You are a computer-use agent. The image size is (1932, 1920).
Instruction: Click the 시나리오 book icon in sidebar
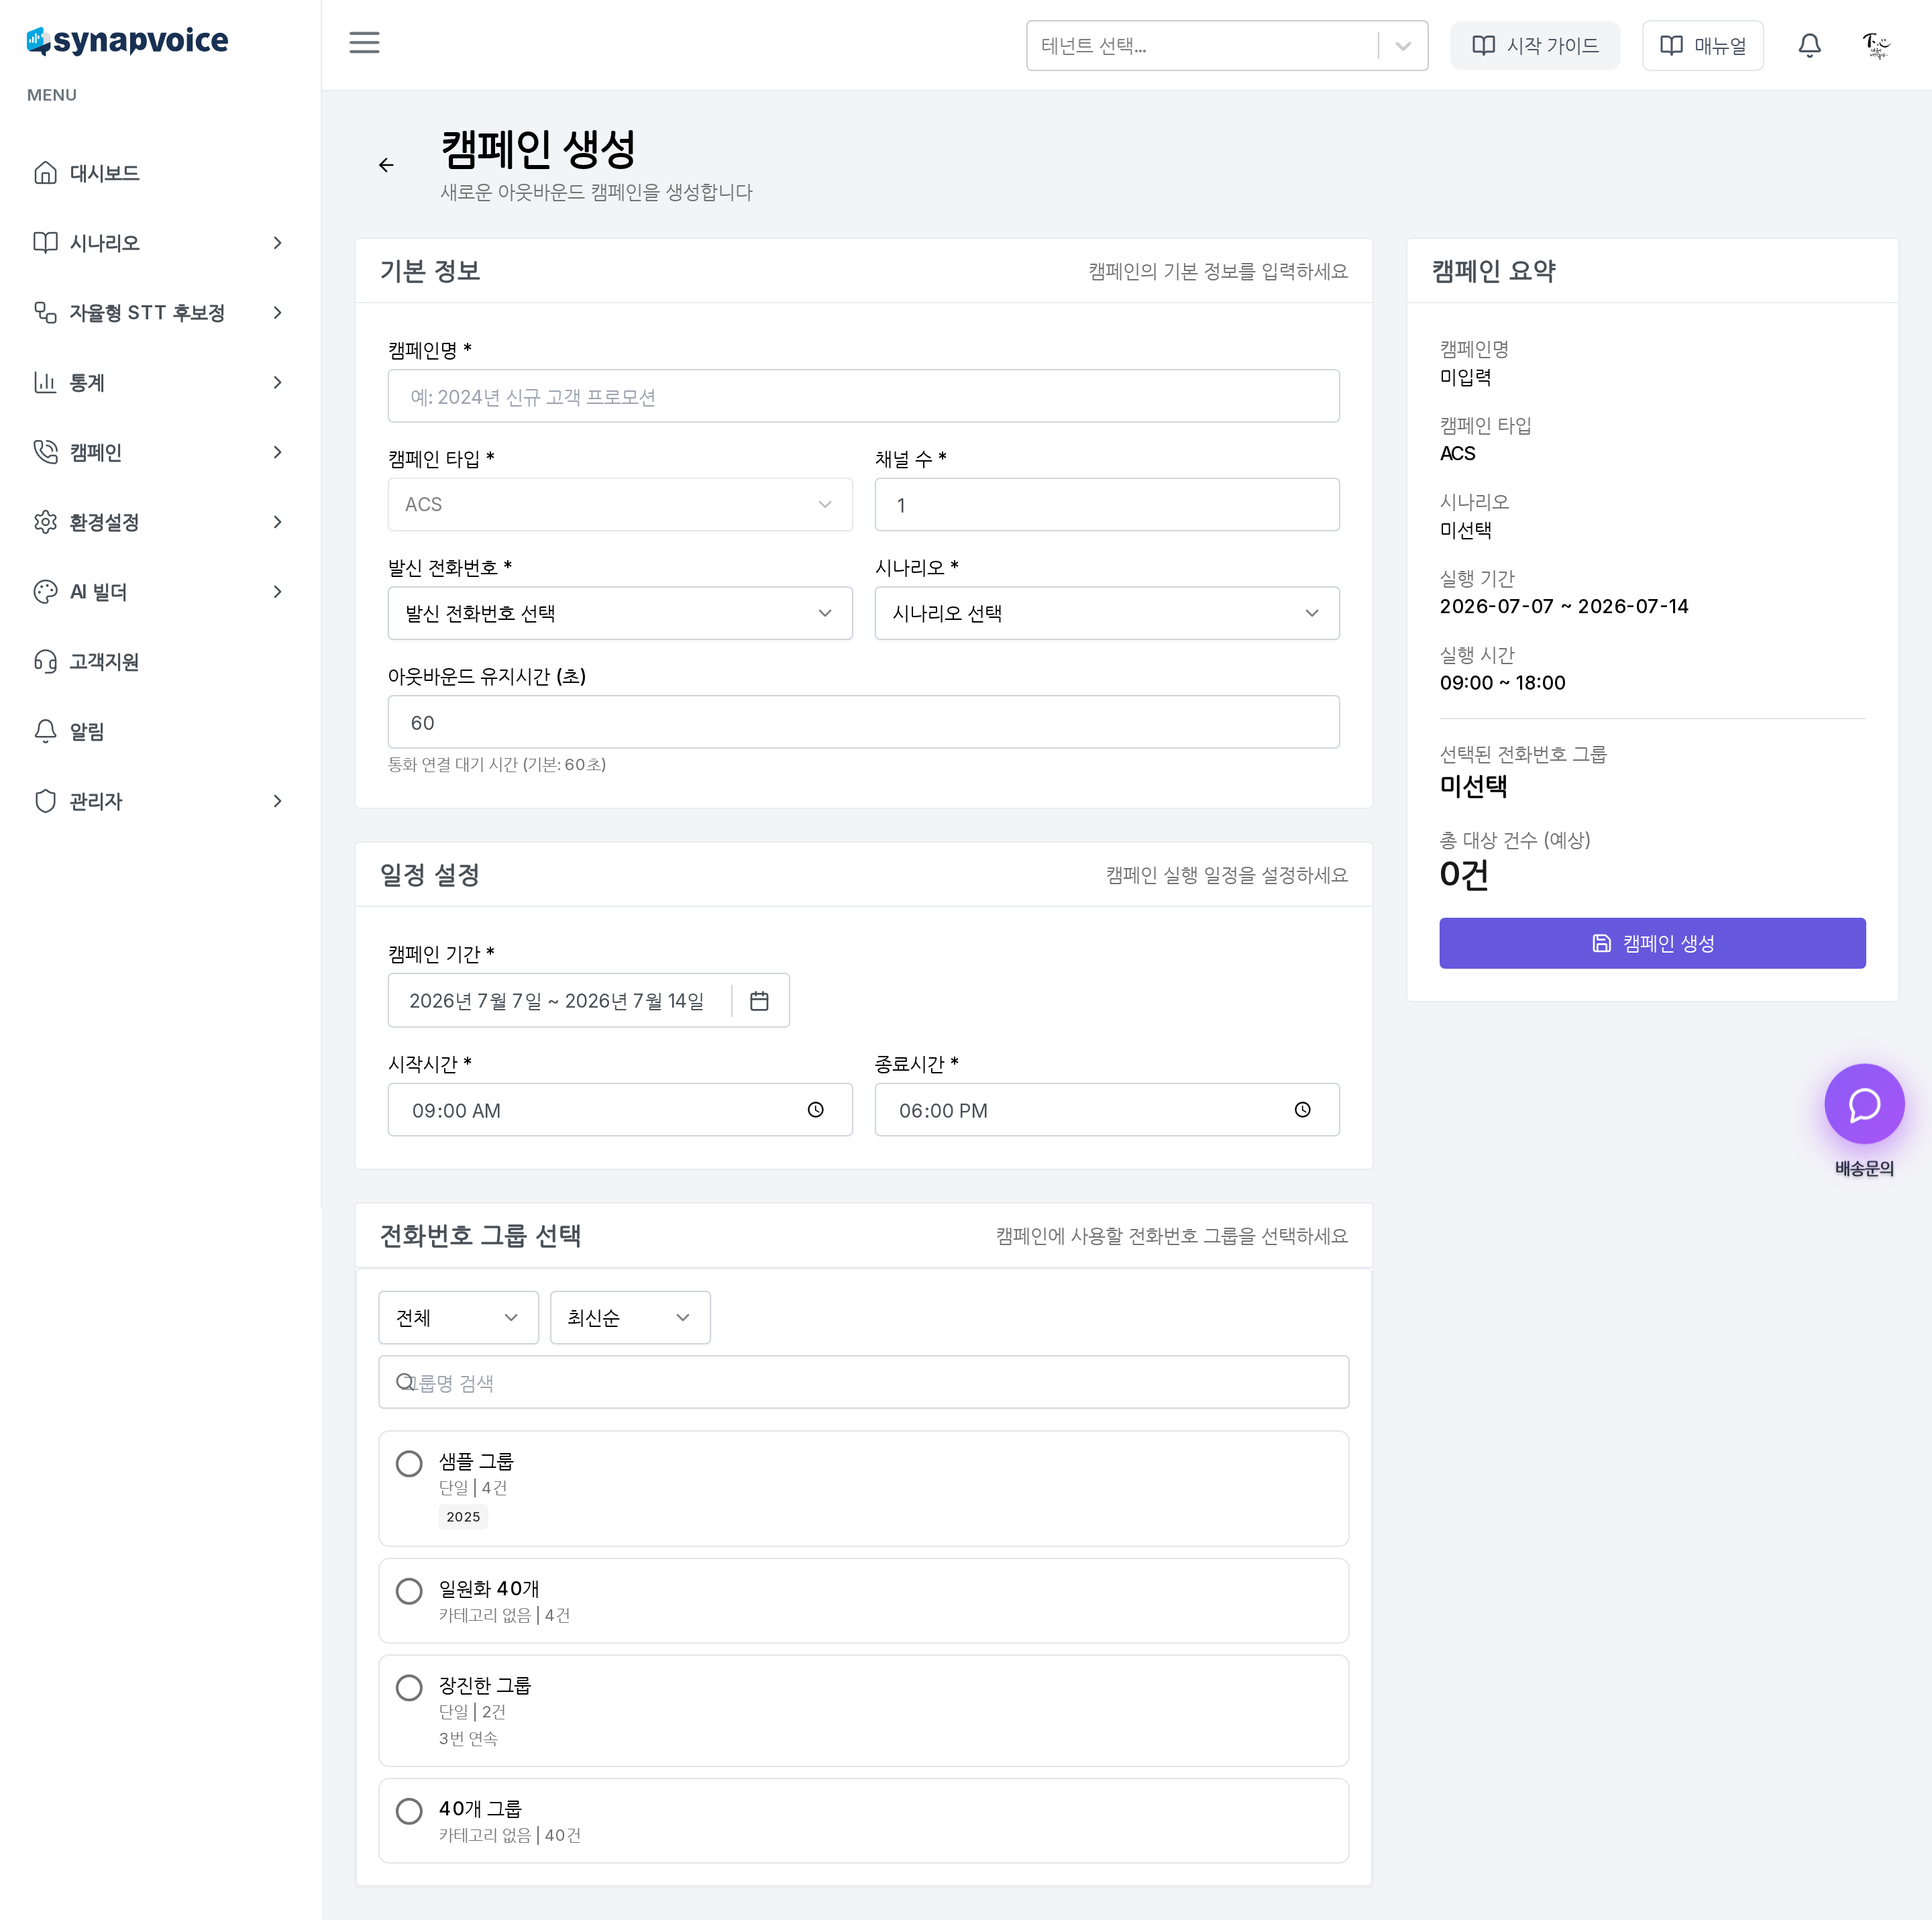click(x=45, y=243)
